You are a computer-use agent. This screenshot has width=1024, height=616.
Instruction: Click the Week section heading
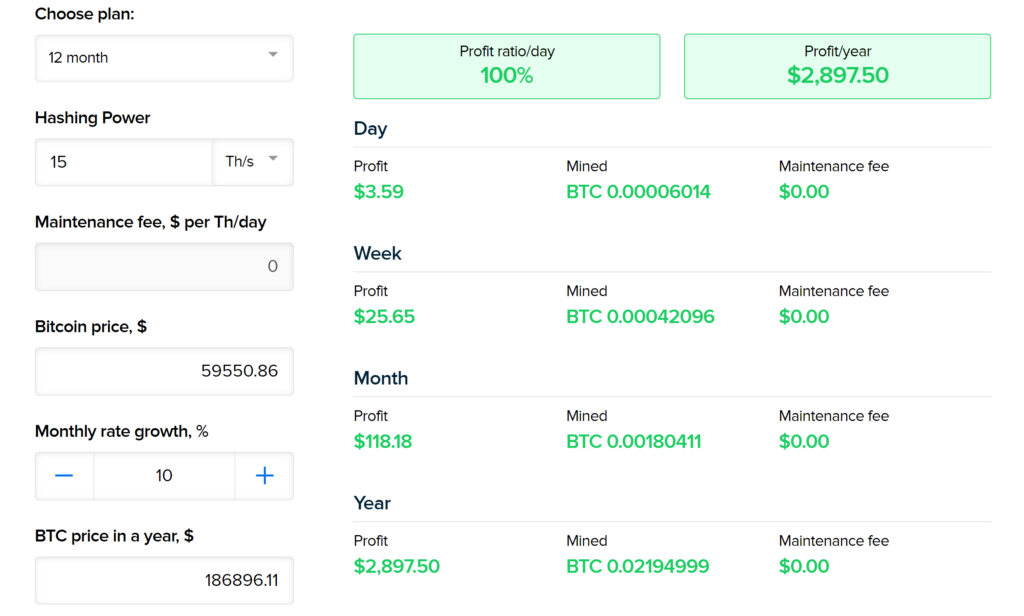coord(377,253)
